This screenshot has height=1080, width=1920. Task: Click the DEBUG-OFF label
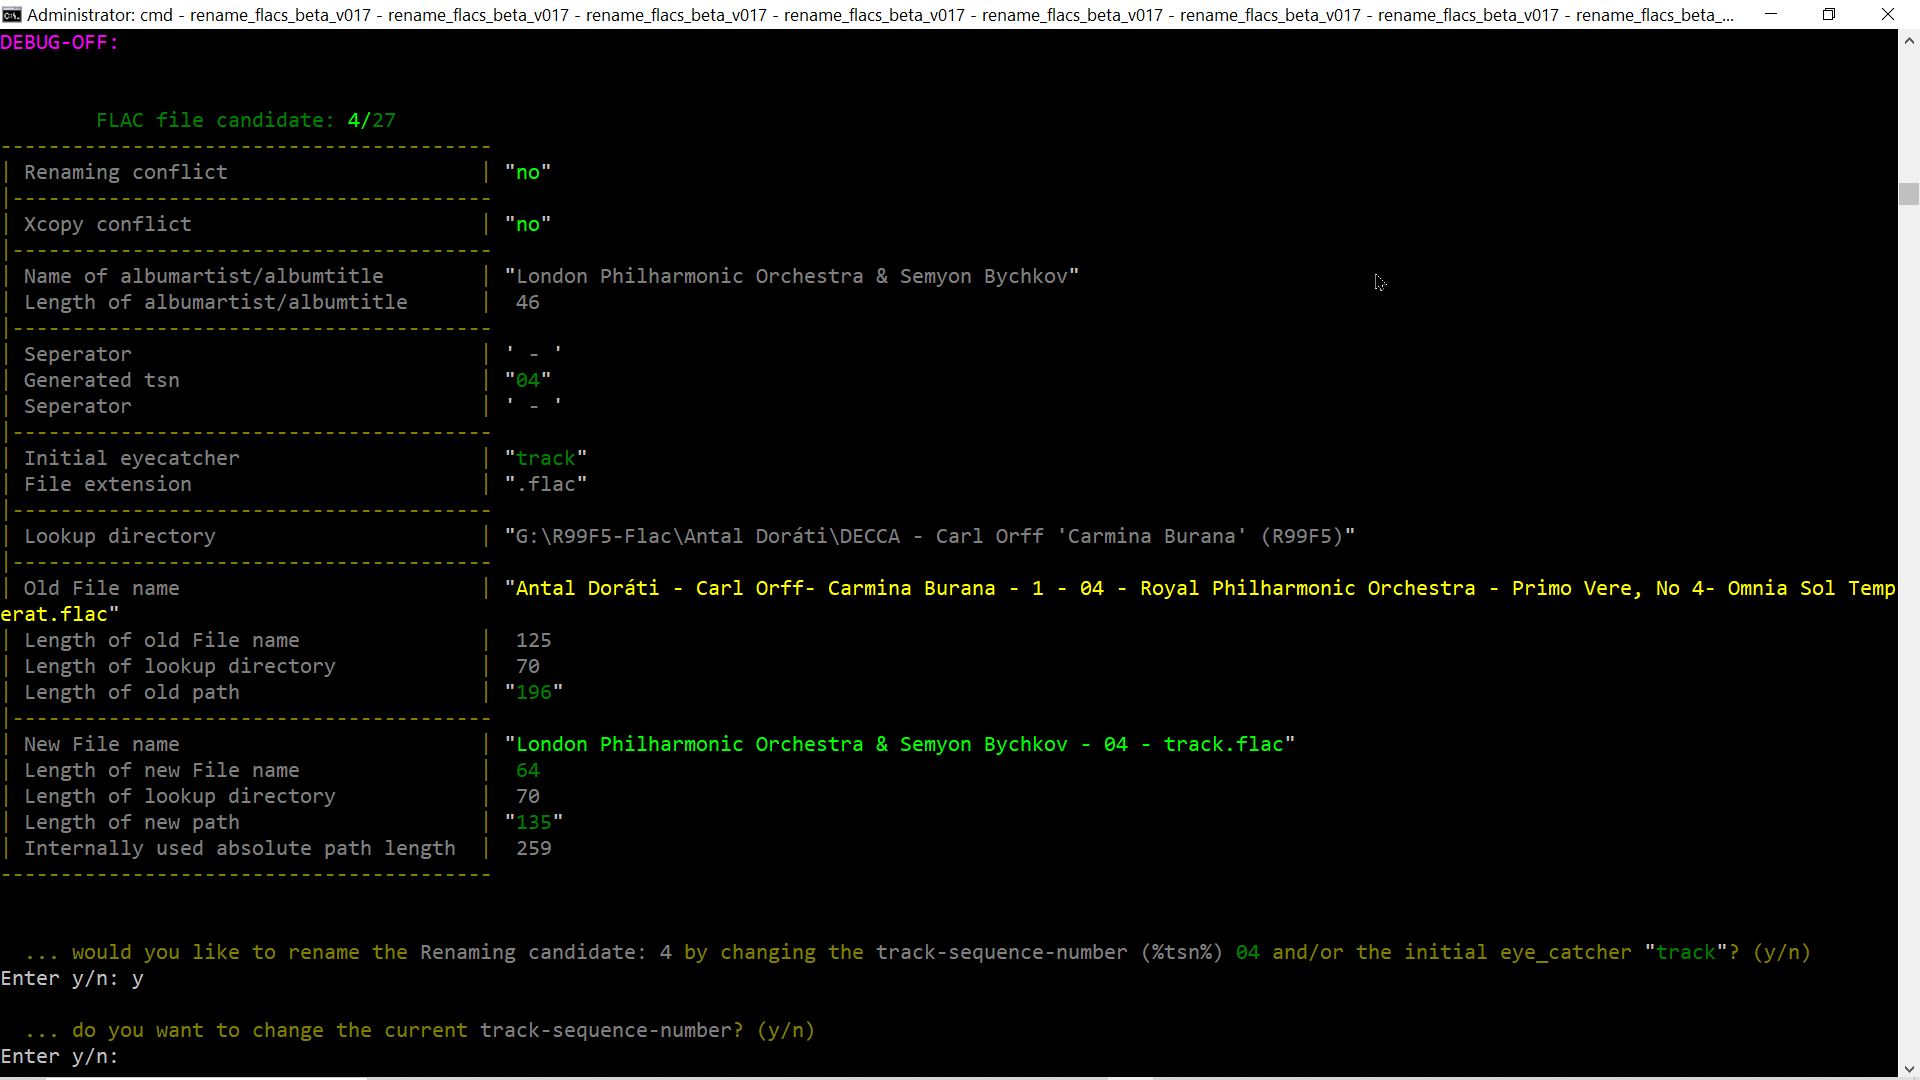pyautogui.click(x=59, y=42)
